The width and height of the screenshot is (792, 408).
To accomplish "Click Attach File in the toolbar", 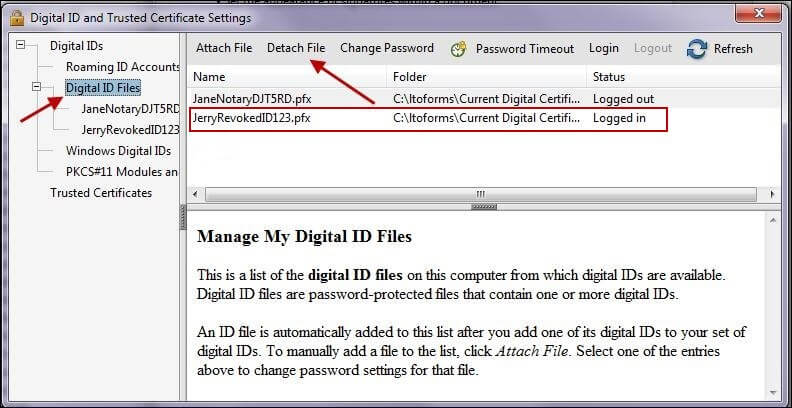I will 224,48.
